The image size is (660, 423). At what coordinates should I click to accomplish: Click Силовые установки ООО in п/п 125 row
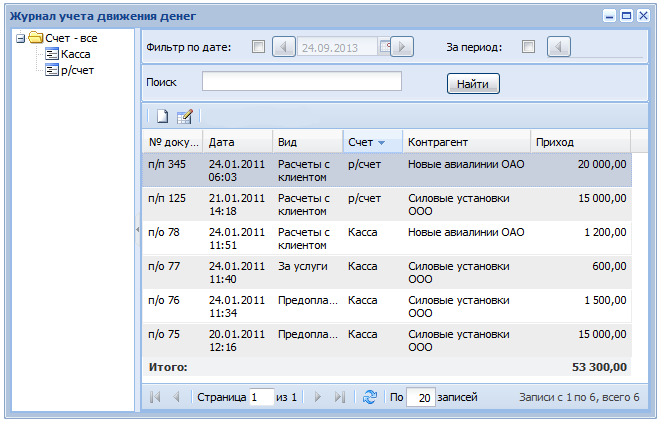pyautogui.click(x=459, y=205)
